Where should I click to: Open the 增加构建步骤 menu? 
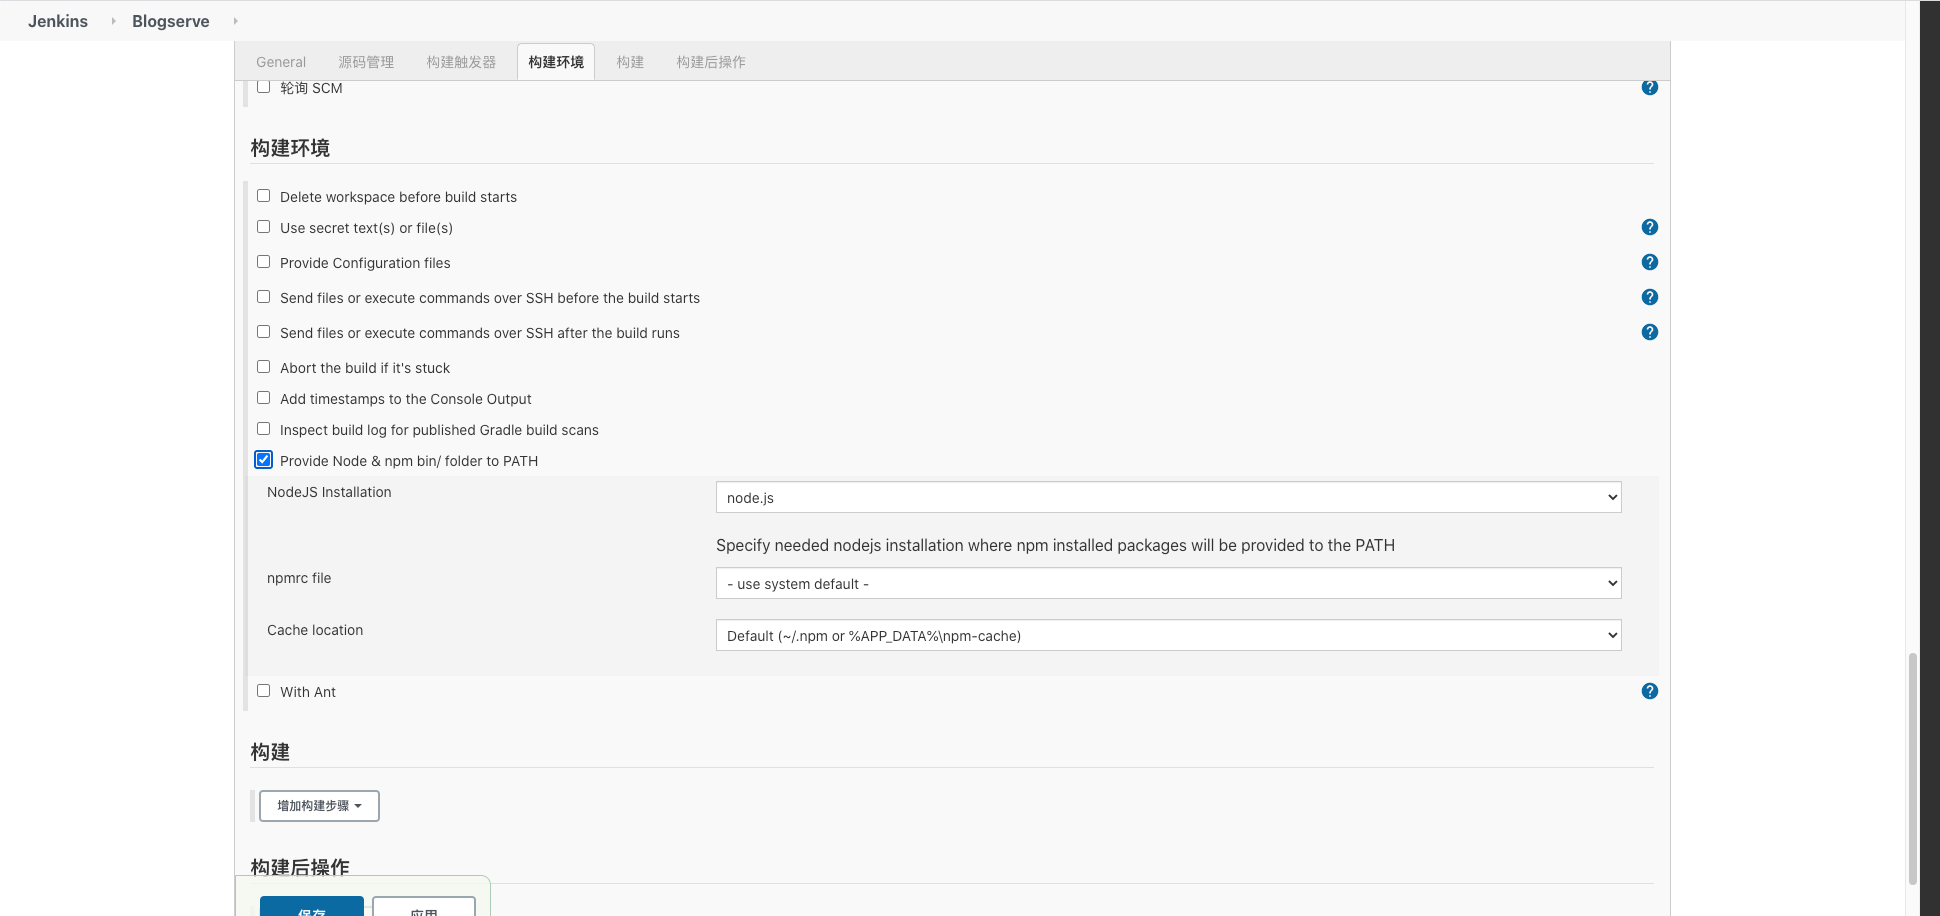[x=318, y=805]
